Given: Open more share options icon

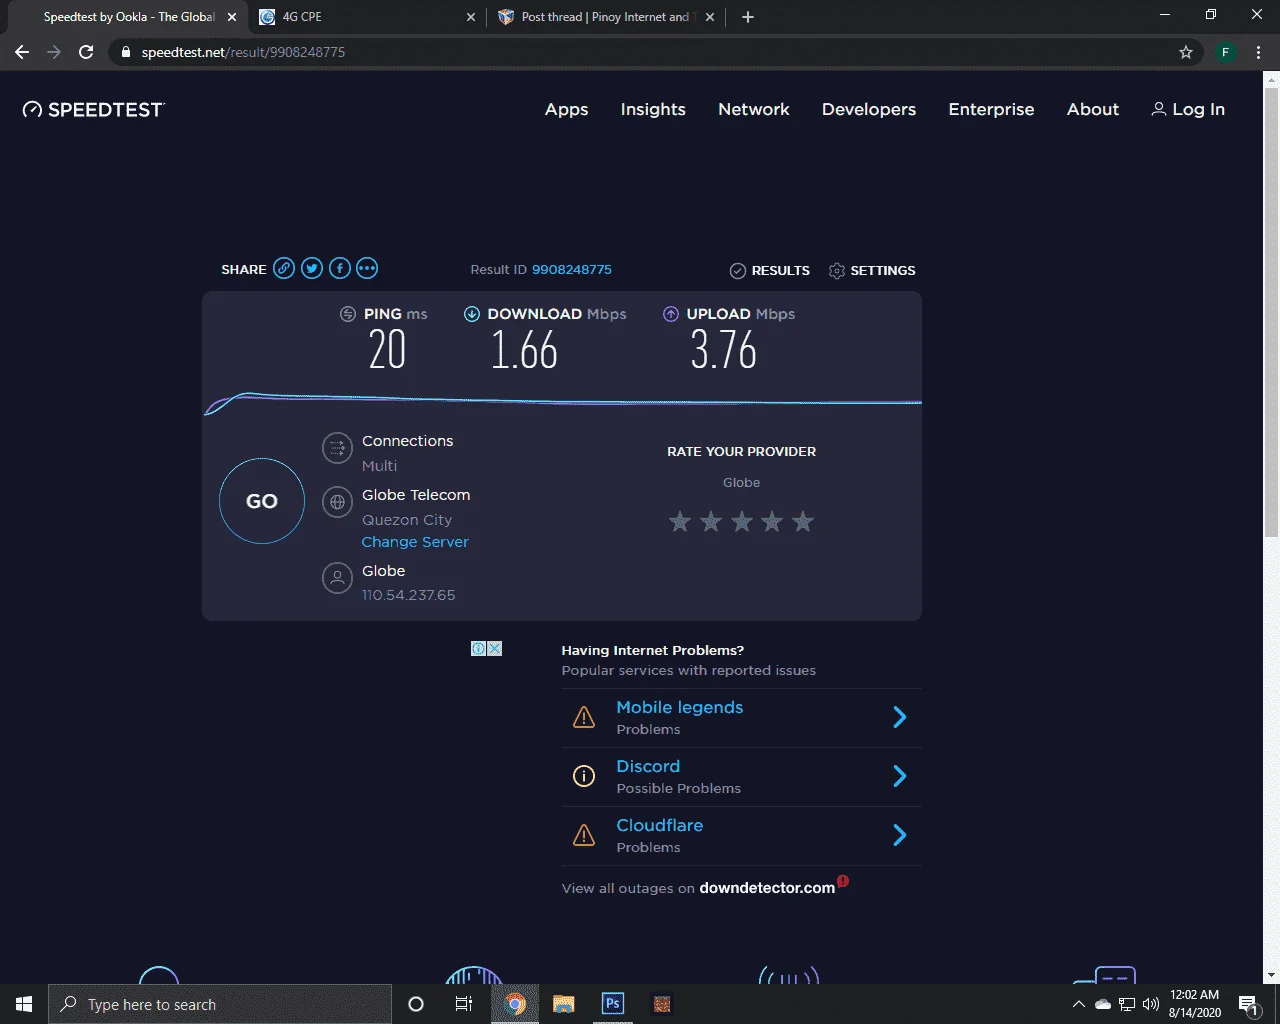Looking at the screenshot, I should (x=367, y=268).
